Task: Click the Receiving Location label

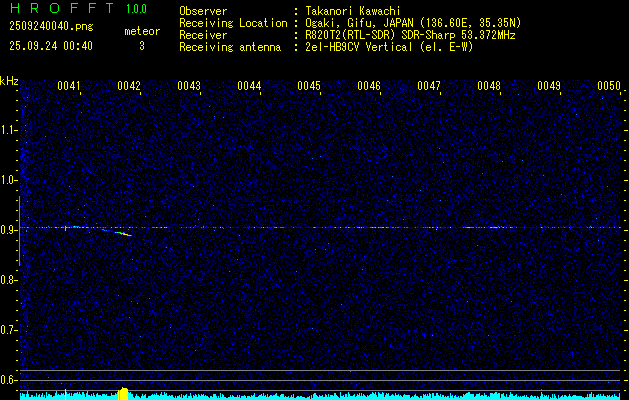Action: click(x=233, y=23)
